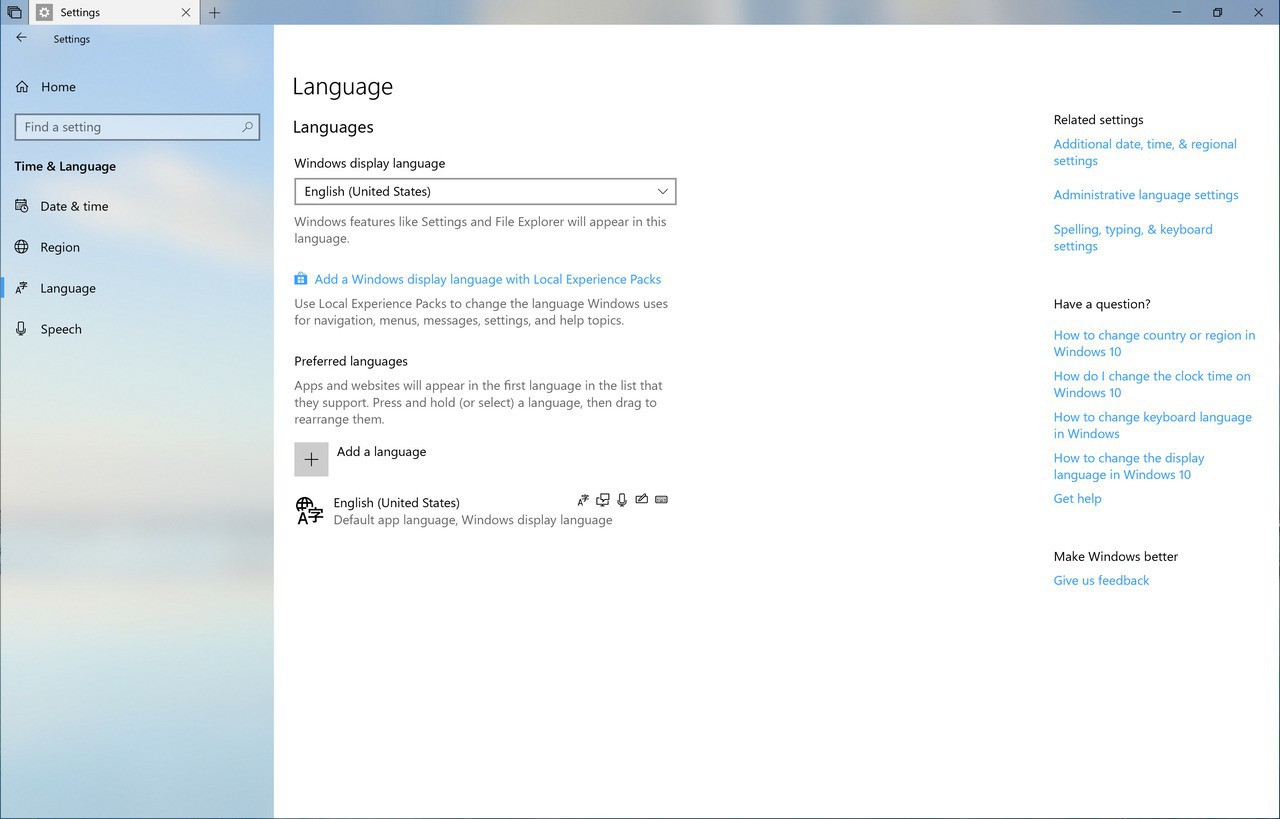
Task: Click the Speech microphone icon in sidebar
Action: tap(22, 329)
